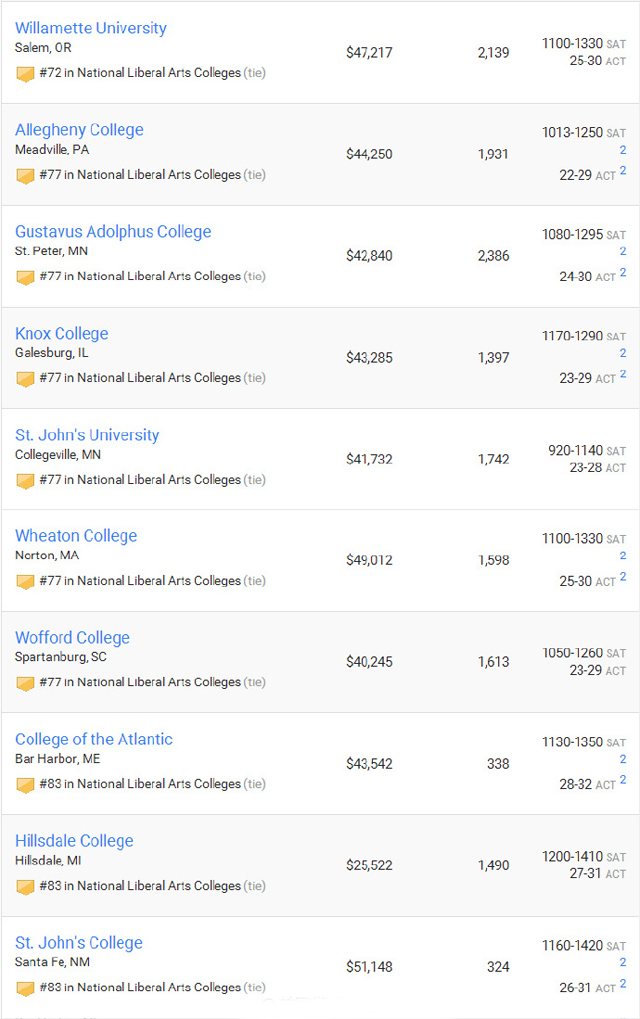This screenshot has width=640, height=1019.
Task: Click the ranking badge icon under Gustavus Adolphus College
Action: [25, 277]
